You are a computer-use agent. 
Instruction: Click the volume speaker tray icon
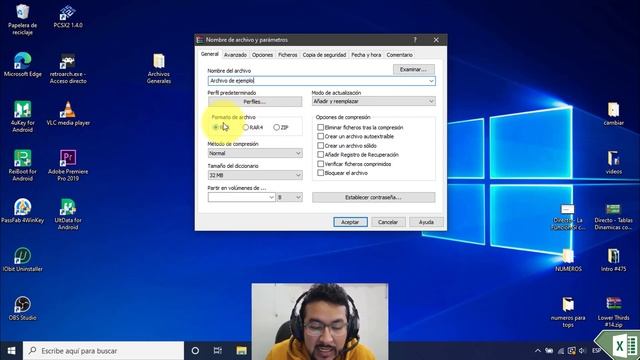pos(582,351)
